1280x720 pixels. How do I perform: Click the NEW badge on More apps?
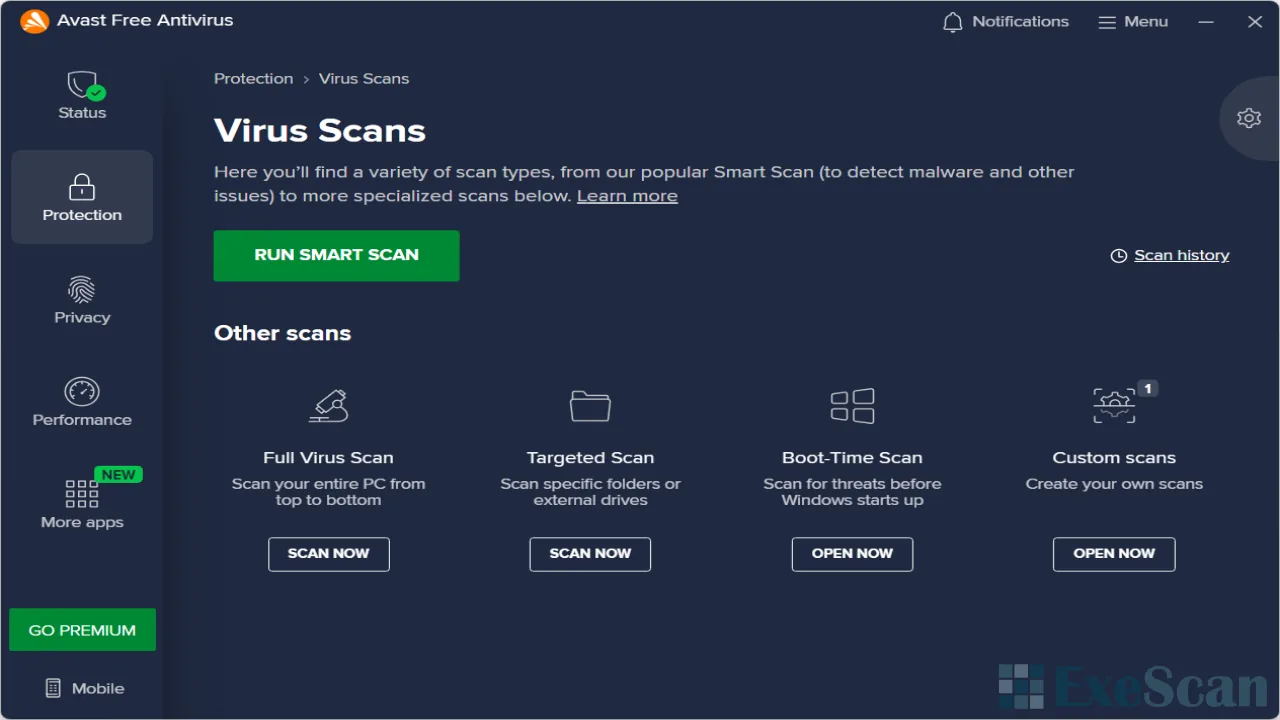[119, 475]
